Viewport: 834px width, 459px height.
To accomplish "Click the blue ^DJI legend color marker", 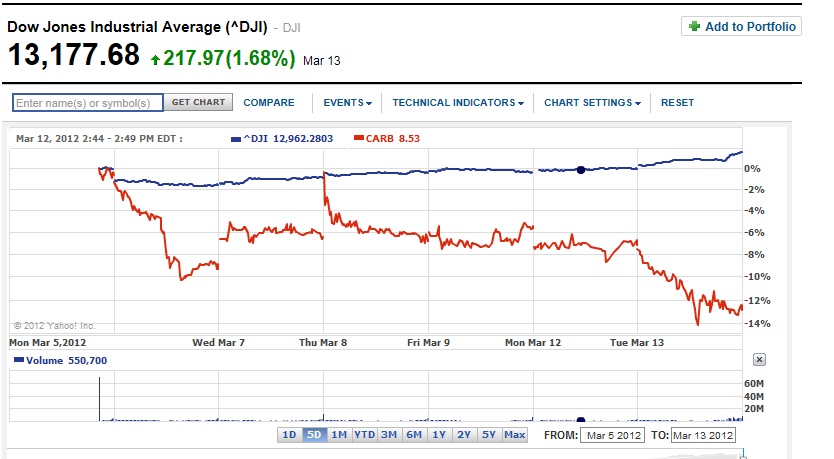I will click(236, 139).
